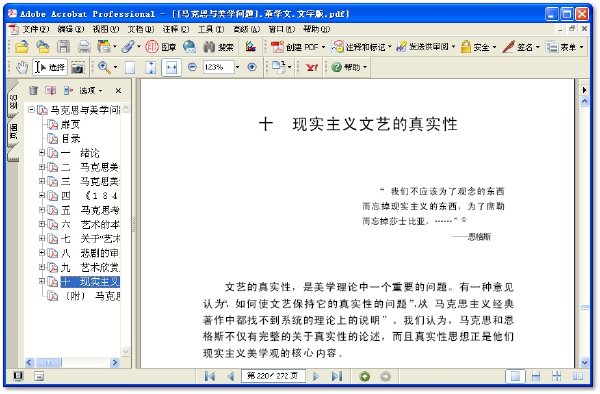
Task: Click the Print icon in toolbar
Action: tap(84, 47)
